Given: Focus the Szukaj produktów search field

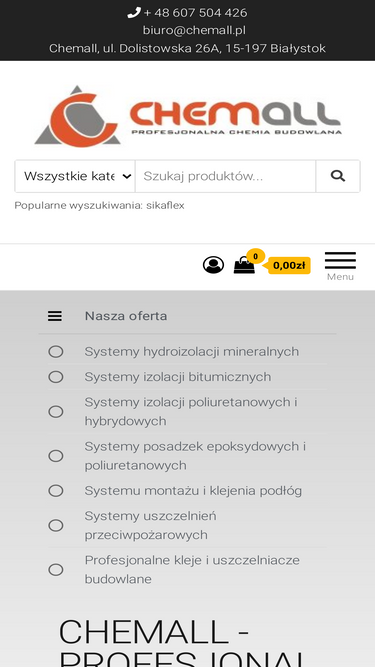Looking at the screenshot, I should coord(225,176).
